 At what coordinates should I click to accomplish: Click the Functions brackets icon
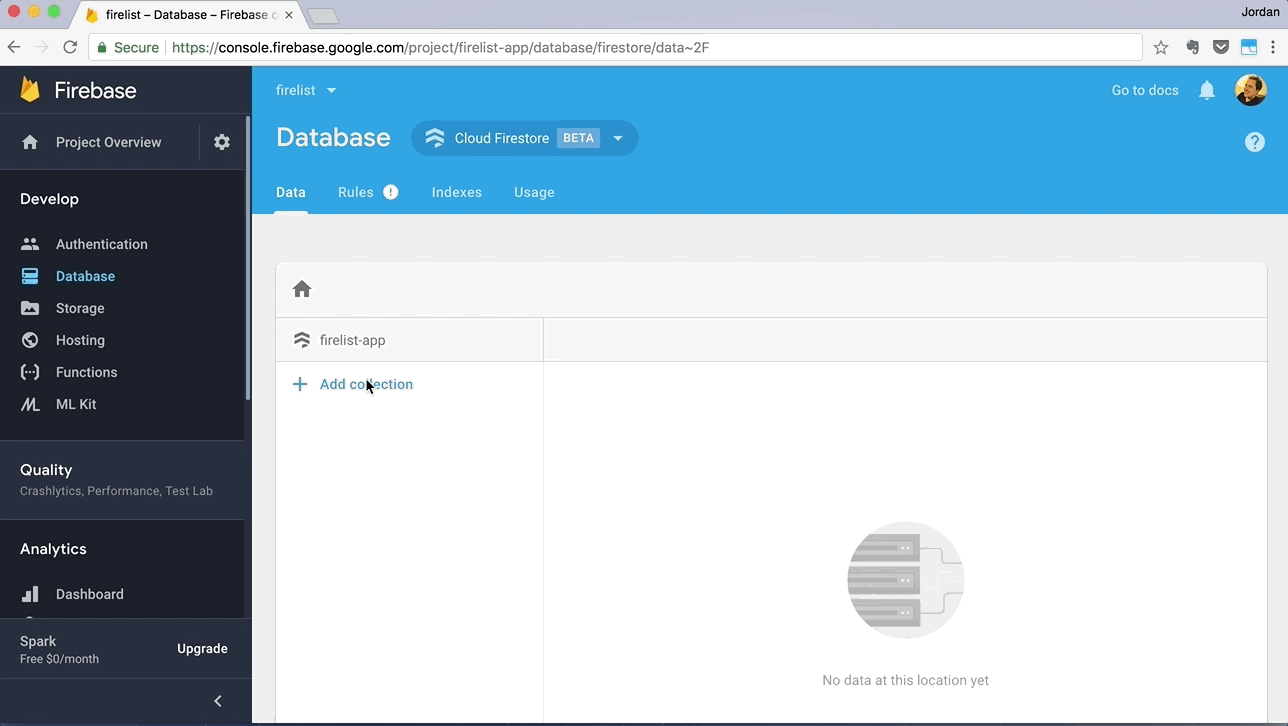[30, 372]
